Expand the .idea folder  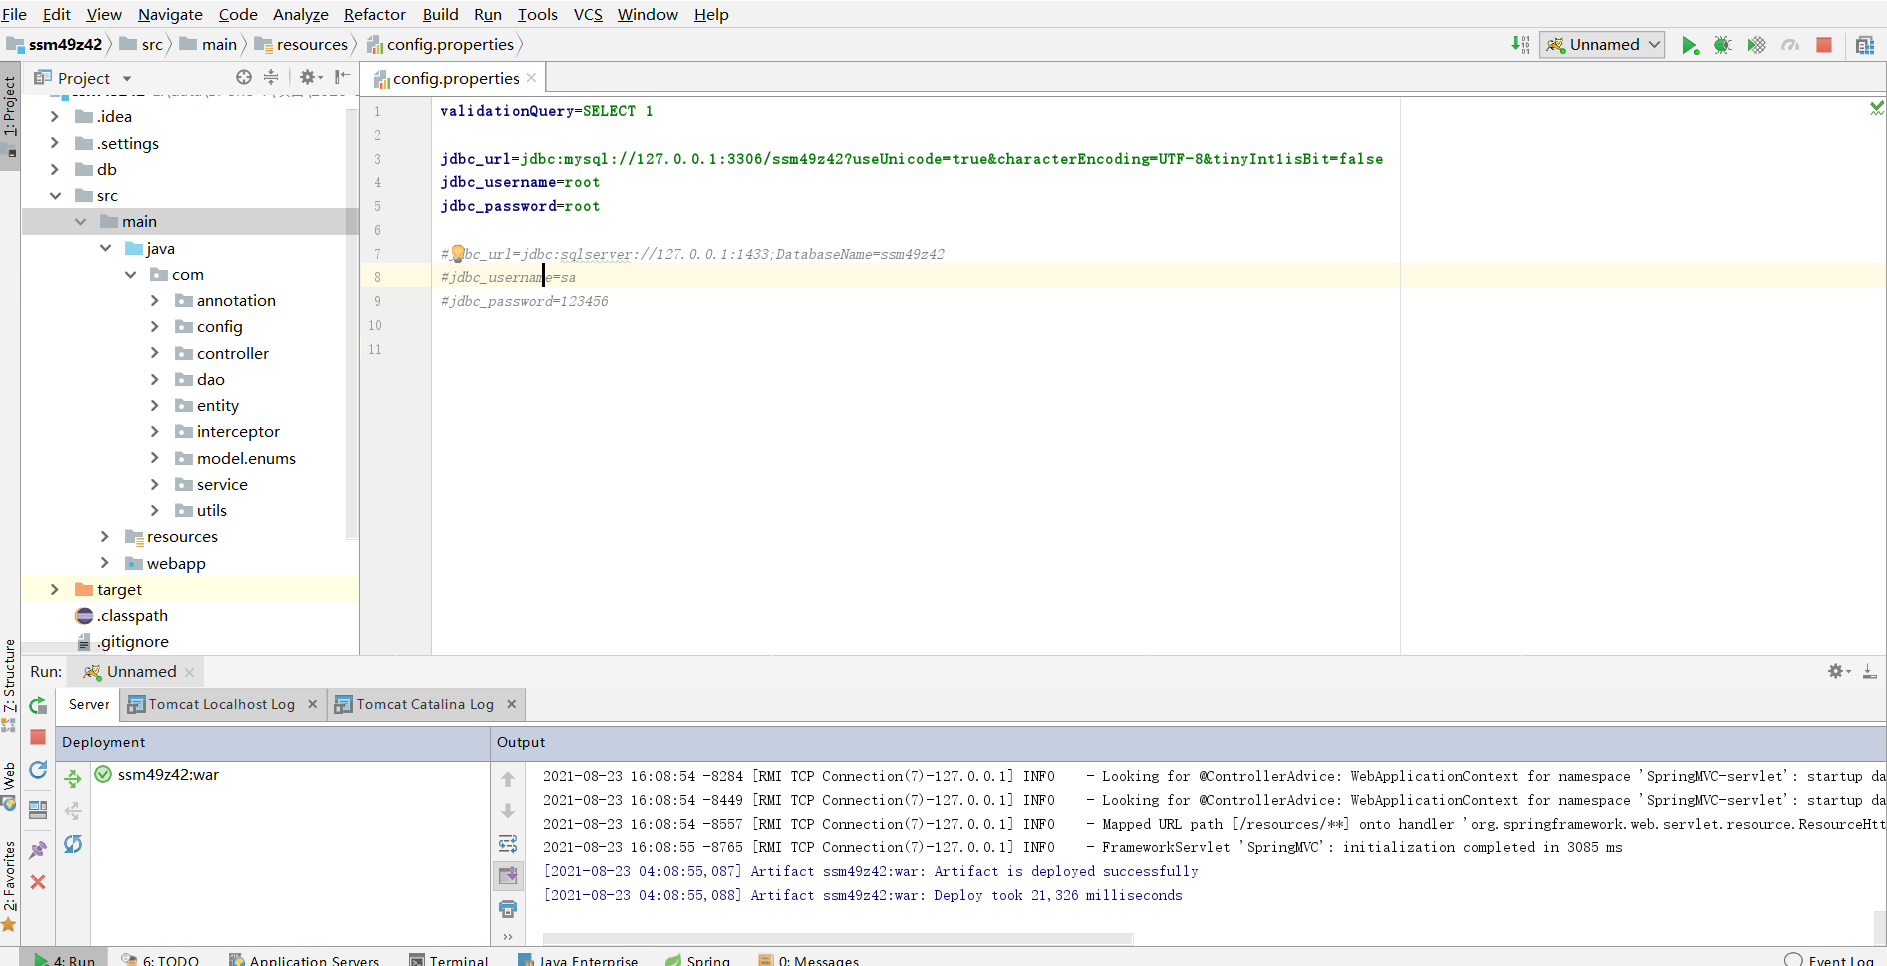pyautogui.click(x=55, y=116)
